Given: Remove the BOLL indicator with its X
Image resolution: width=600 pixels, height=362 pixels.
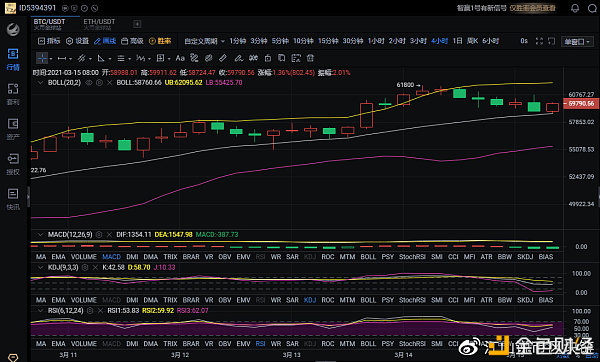Looking at the screenshot, I should tap(109, 83).
